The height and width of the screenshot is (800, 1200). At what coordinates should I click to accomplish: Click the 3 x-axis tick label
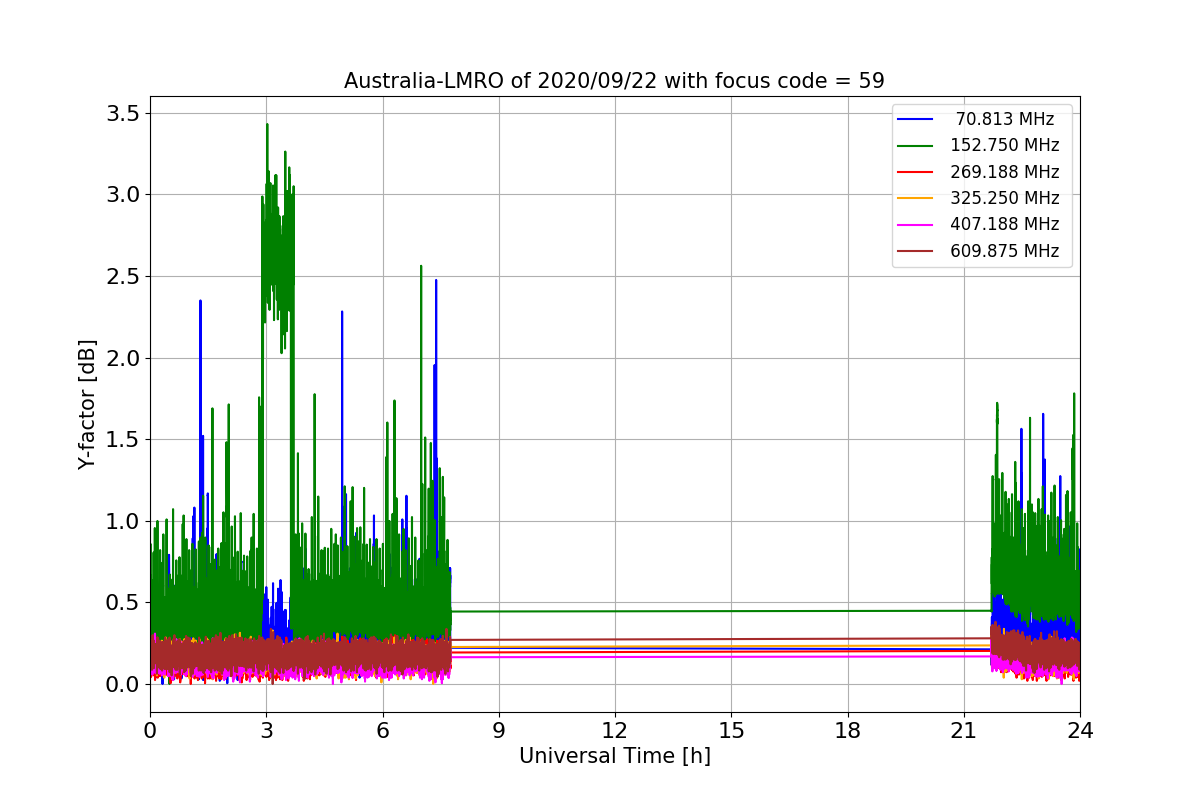266,731
